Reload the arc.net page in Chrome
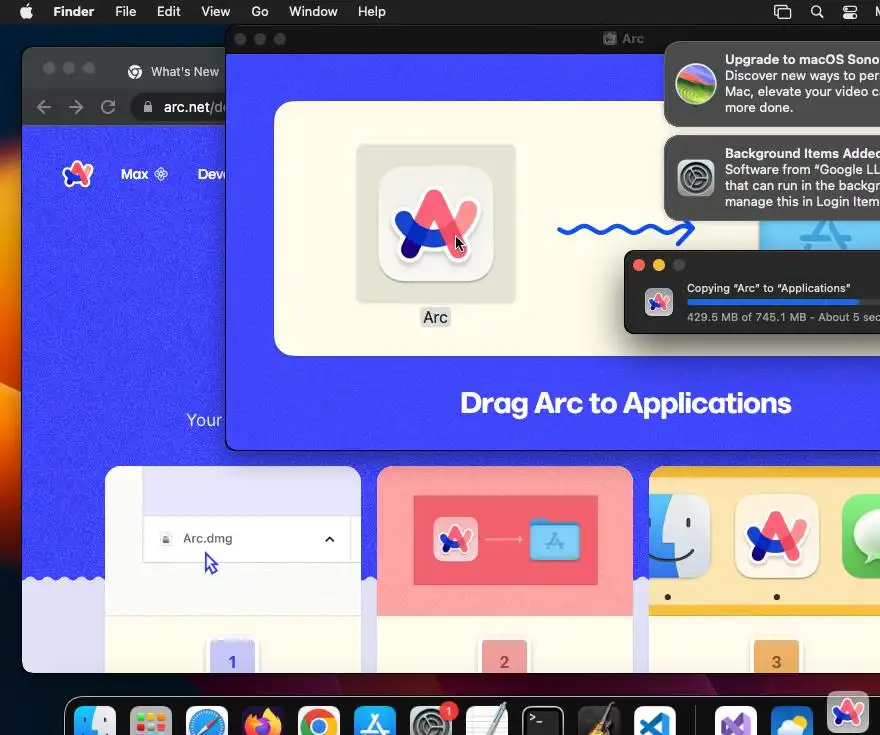 [108, 107]
